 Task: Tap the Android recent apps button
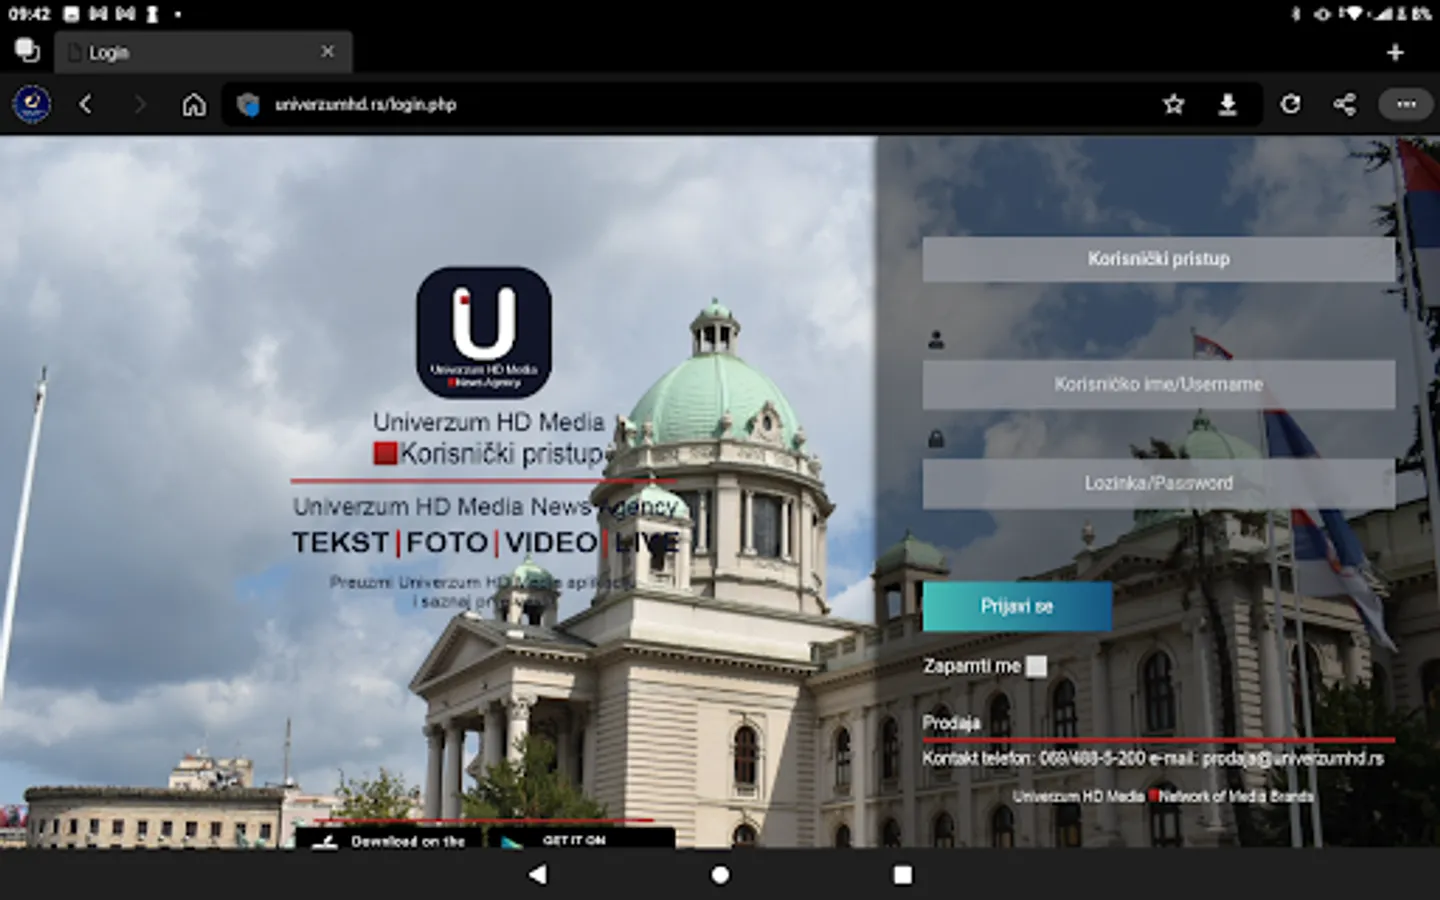click(x=902, y=875)
